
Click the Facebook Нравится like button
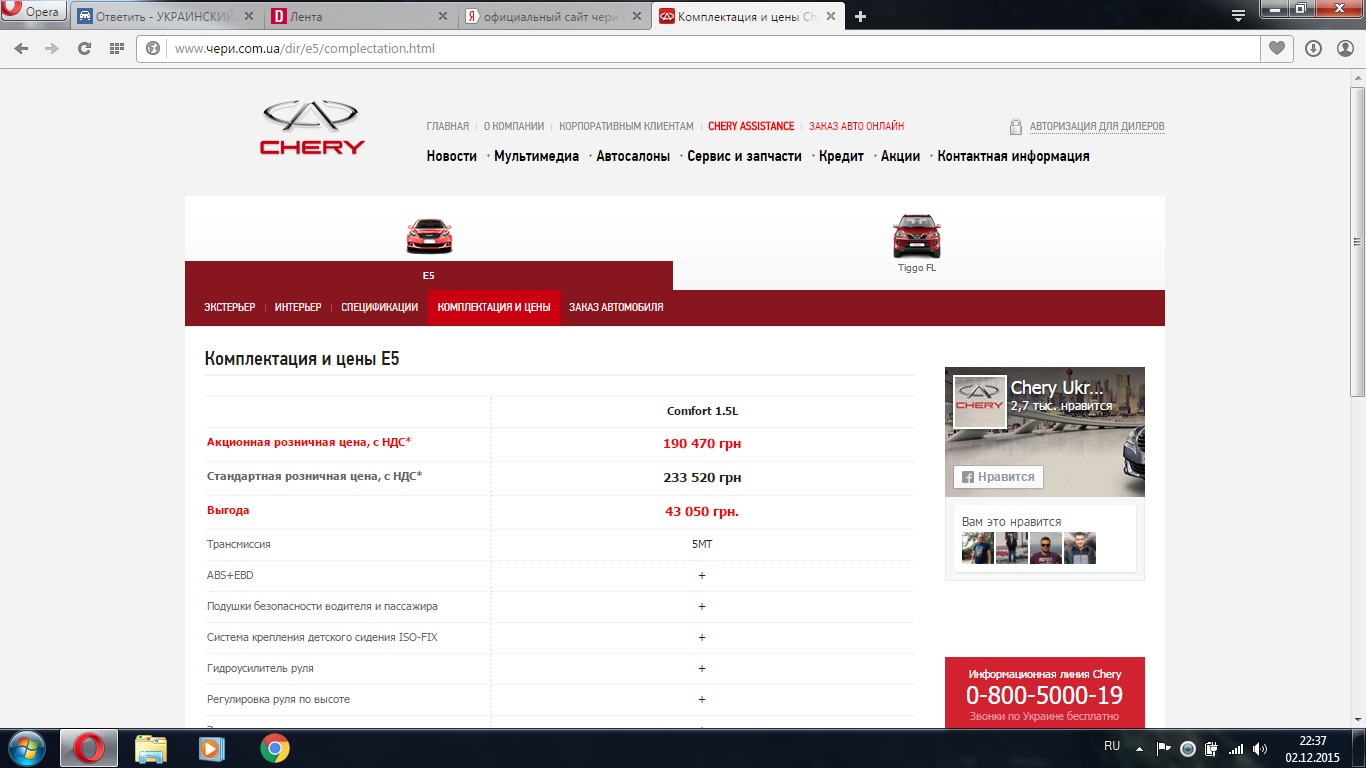coord(998,477)
